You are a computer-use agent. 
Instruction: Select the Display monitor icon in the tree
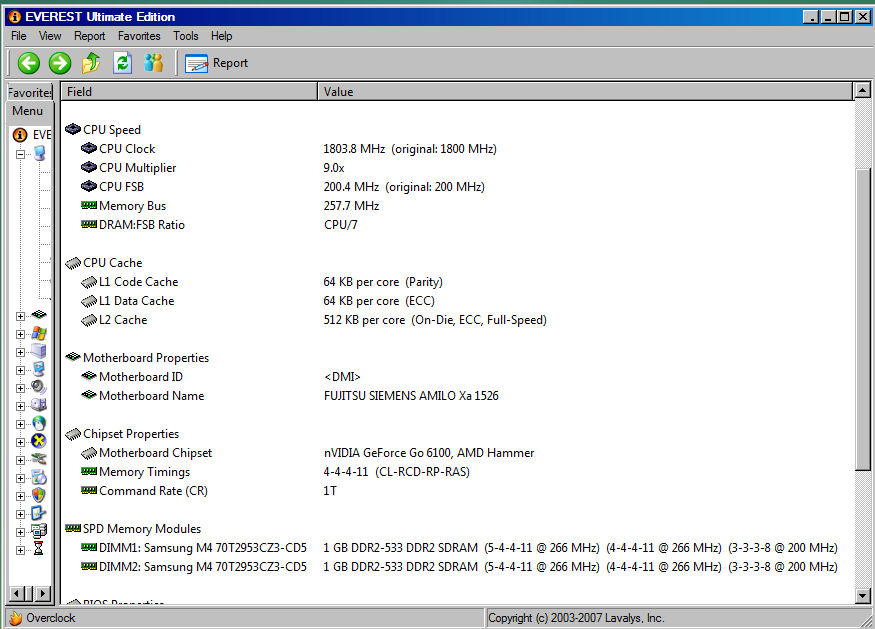(39, 369)
